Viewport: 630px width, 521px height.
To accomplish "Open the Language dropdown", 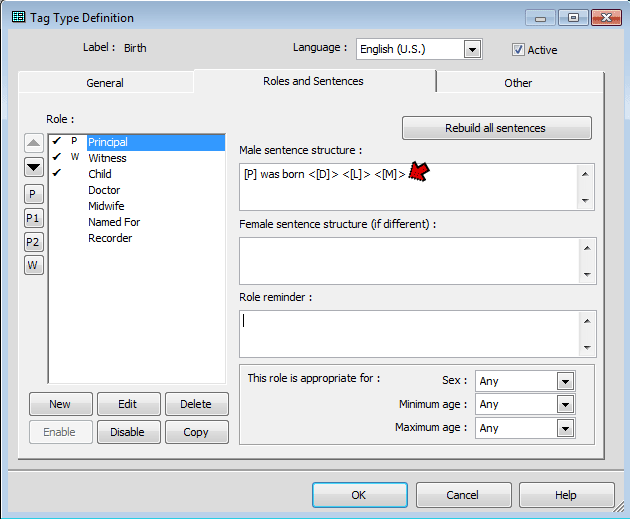I will [x=472, y=49].
